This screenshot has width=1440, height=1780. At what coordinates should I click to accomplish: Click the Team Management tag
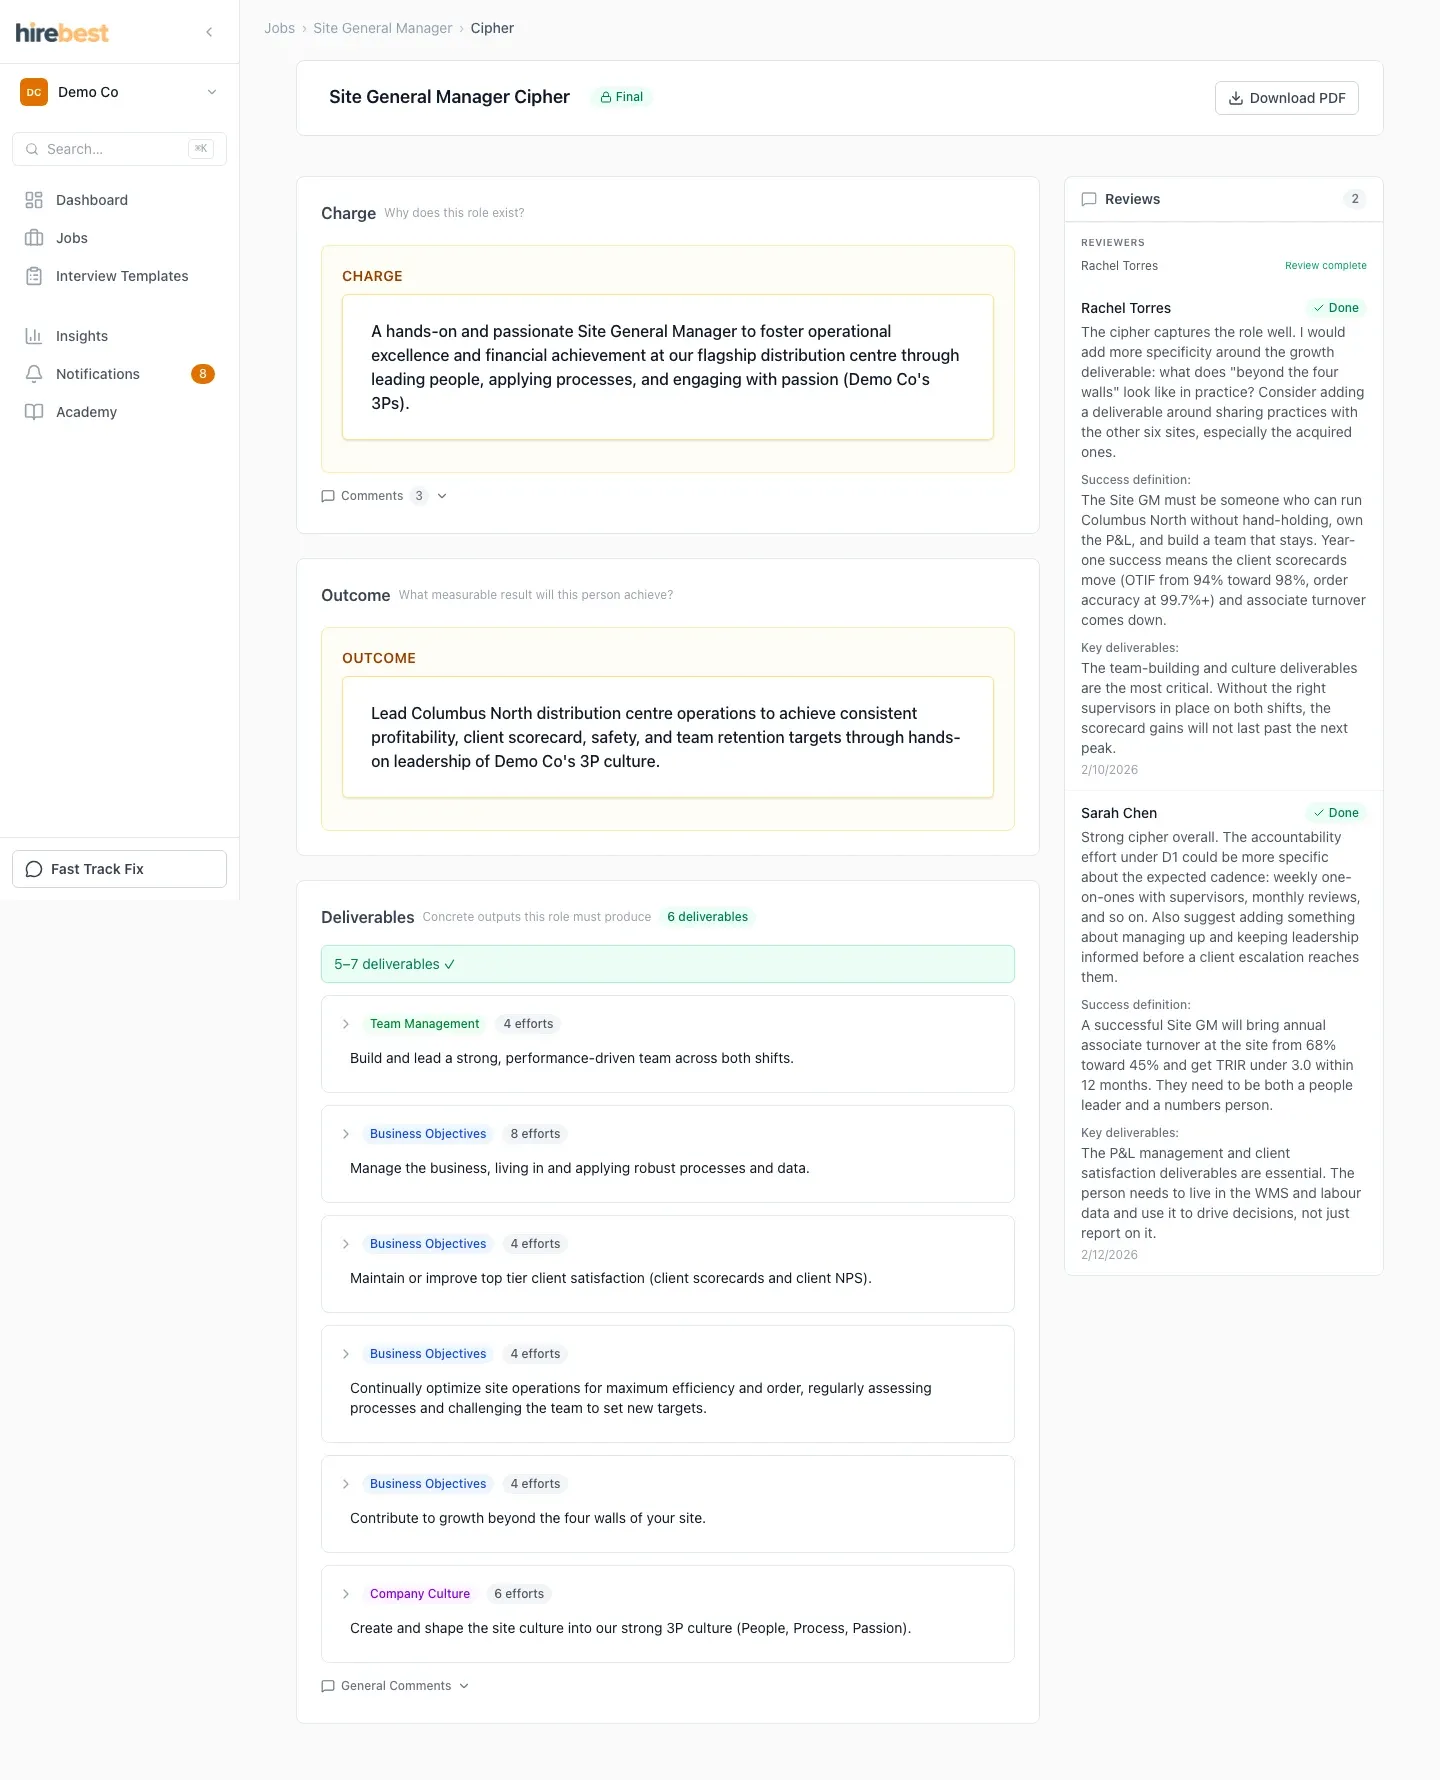pos(425,1024)
